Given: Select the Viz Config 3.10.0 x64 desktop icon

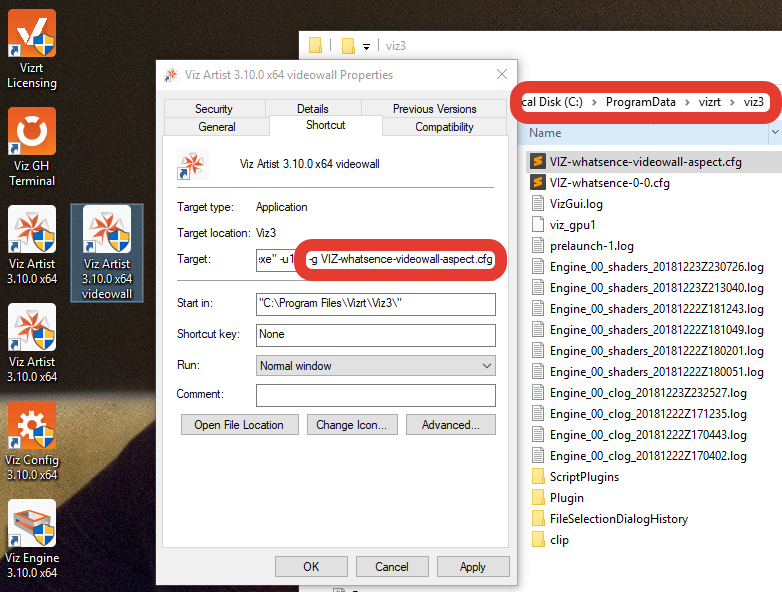Looking at the screenshot, I should 31,441.
